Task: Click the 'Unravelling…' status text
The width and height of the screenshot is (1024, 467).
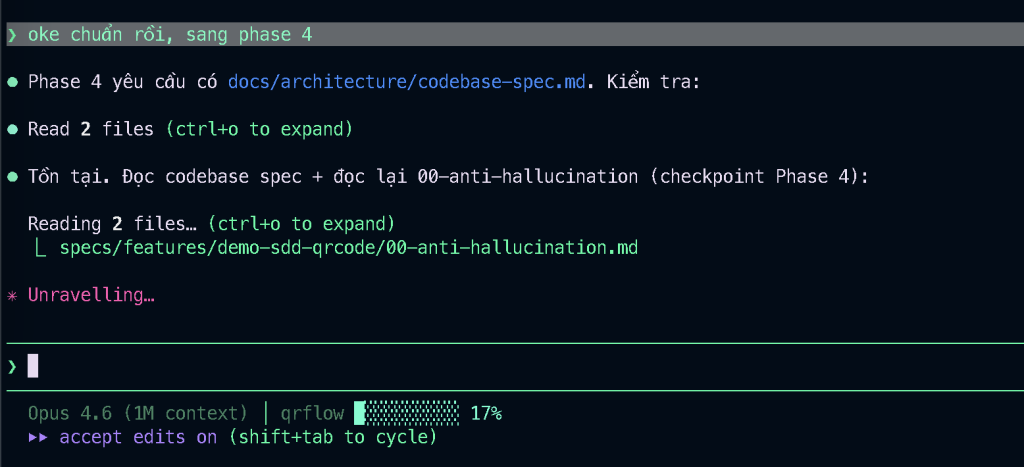Action: tap(91, 296)
